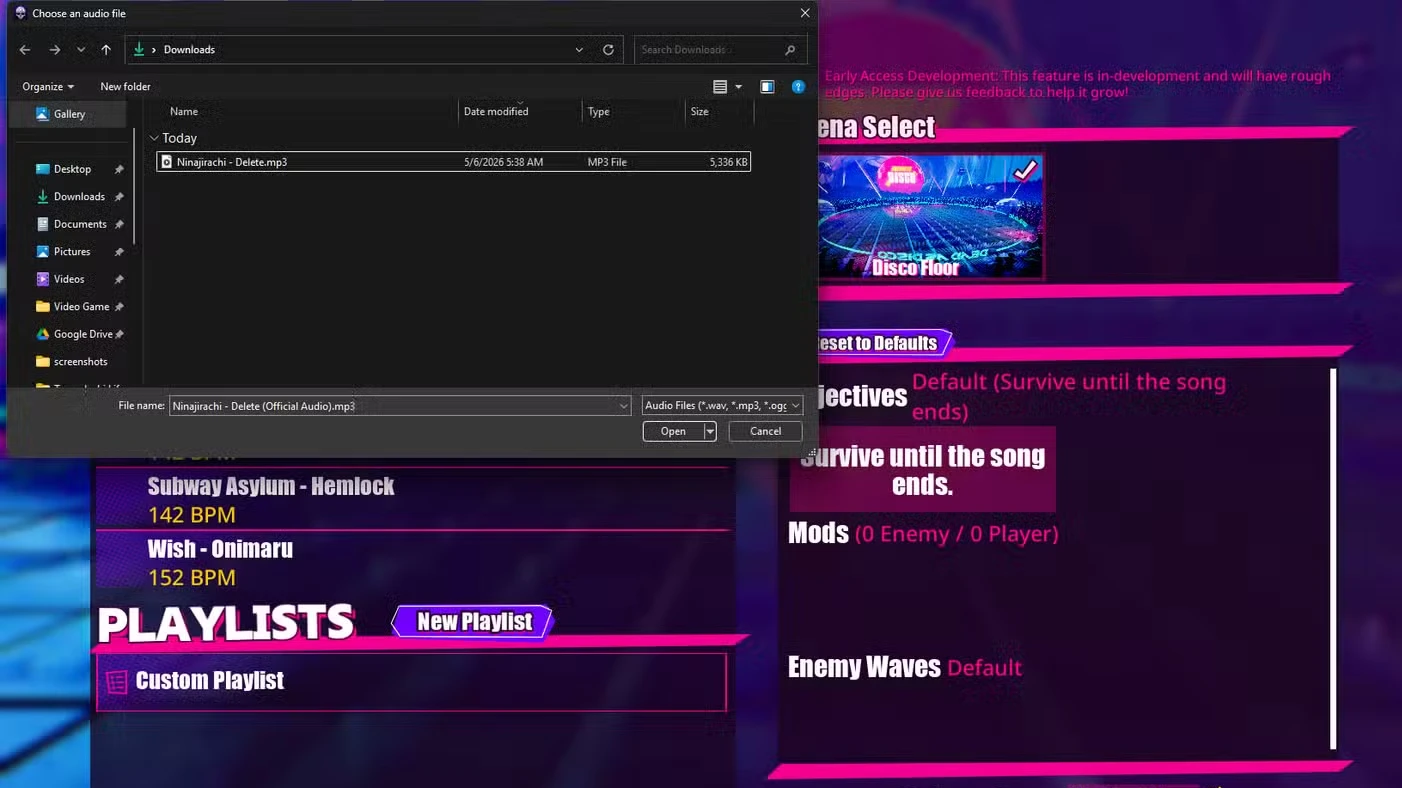
Task: Sort files by Type column
Action: [x=598, y=112]
